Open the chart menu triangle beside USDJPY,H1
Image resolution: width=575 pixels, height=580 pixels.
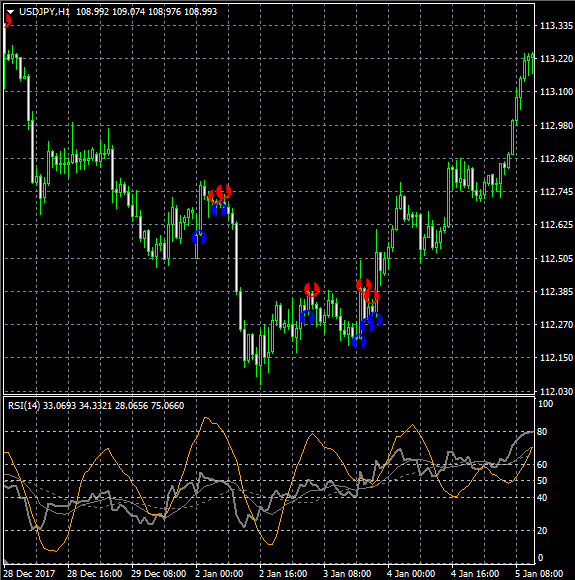point(10,12)
